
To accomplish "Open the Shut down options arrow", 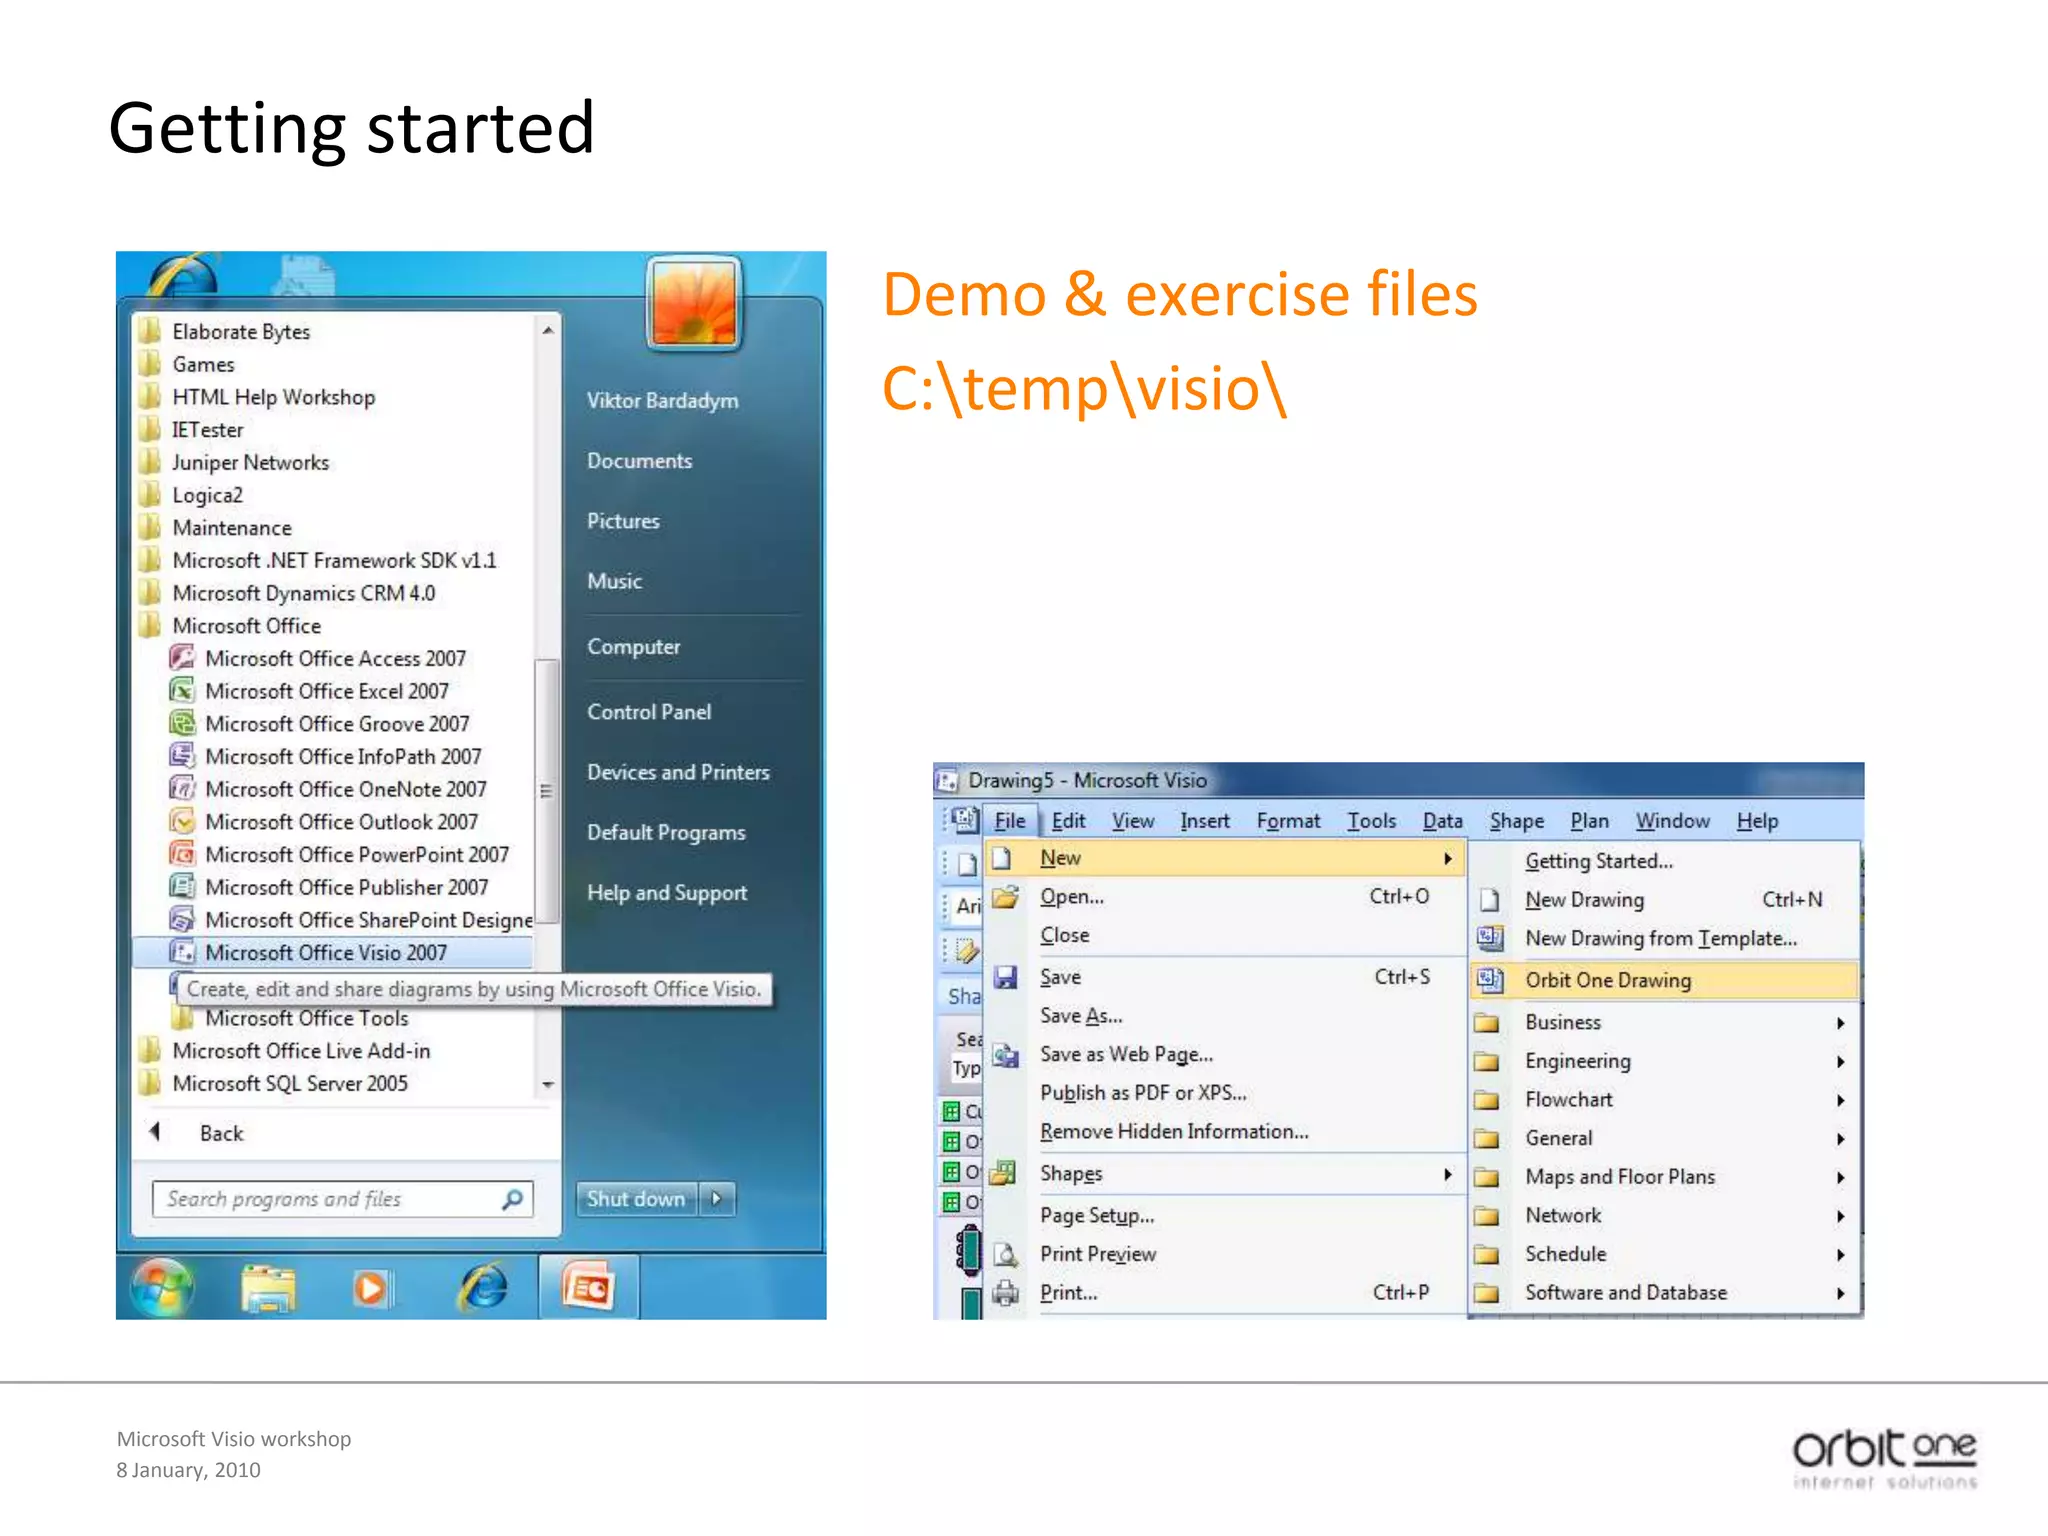I will (717, 1199).
